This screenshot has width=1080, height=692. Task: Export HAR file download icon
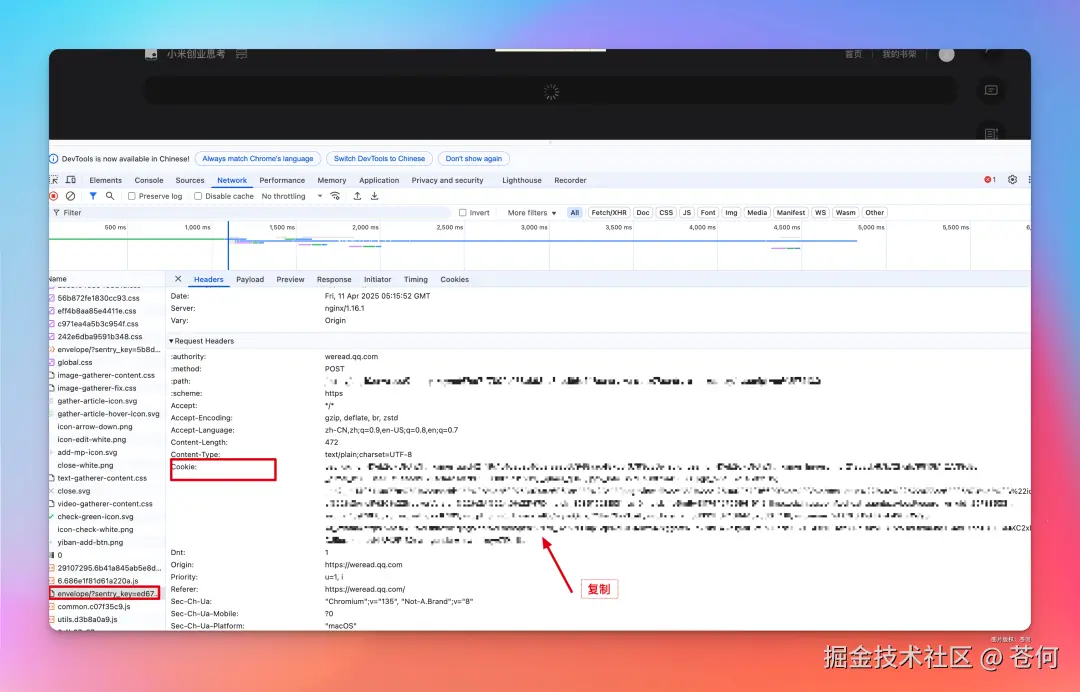tap(375, 196)
